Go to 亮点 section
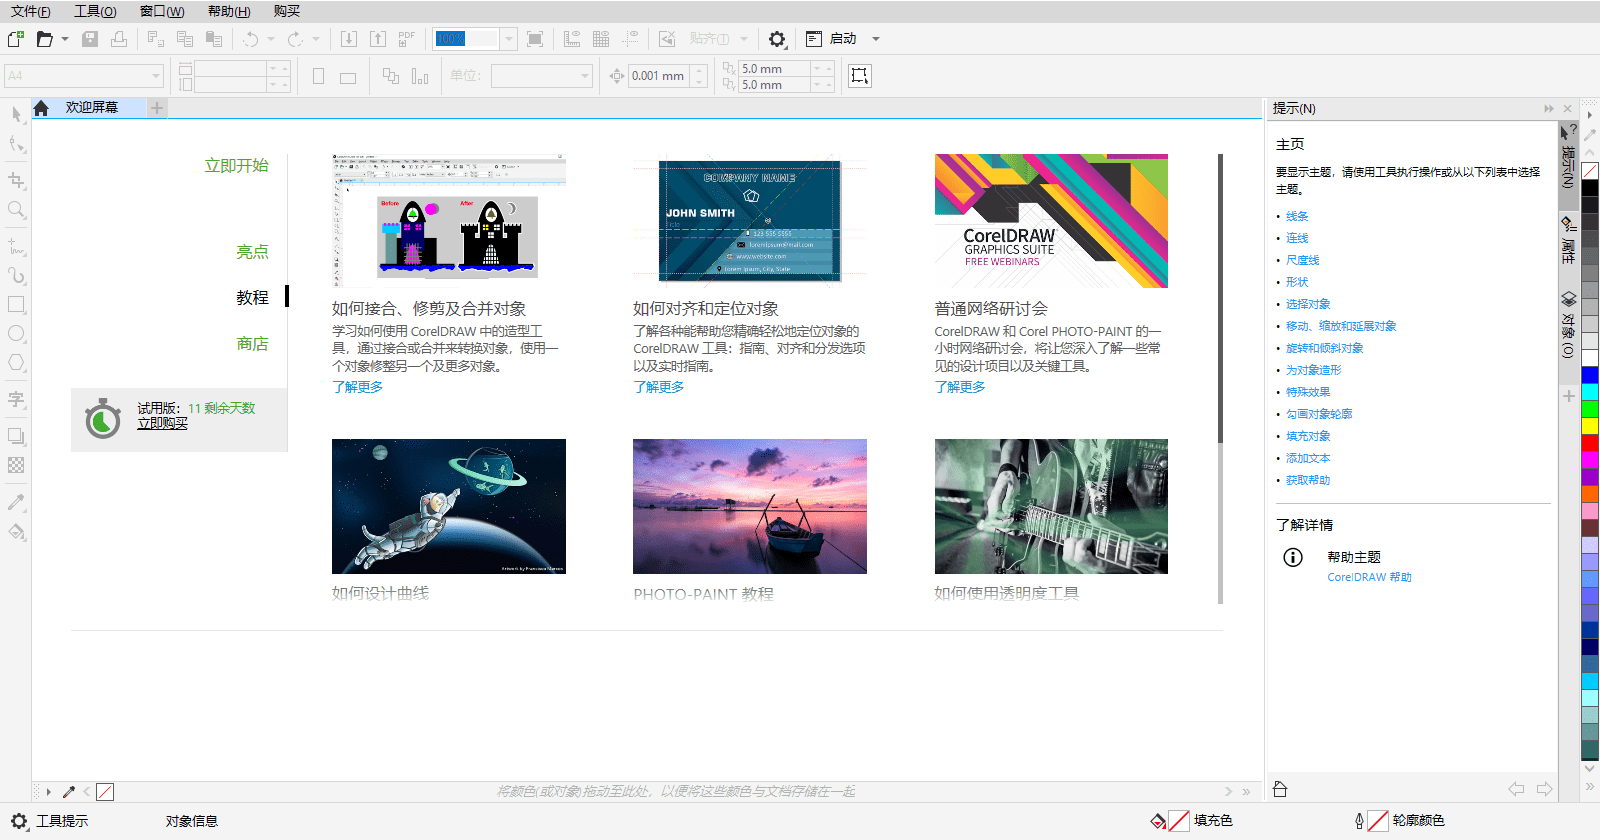Screen dimensions: 1600x840 (252, 252)
